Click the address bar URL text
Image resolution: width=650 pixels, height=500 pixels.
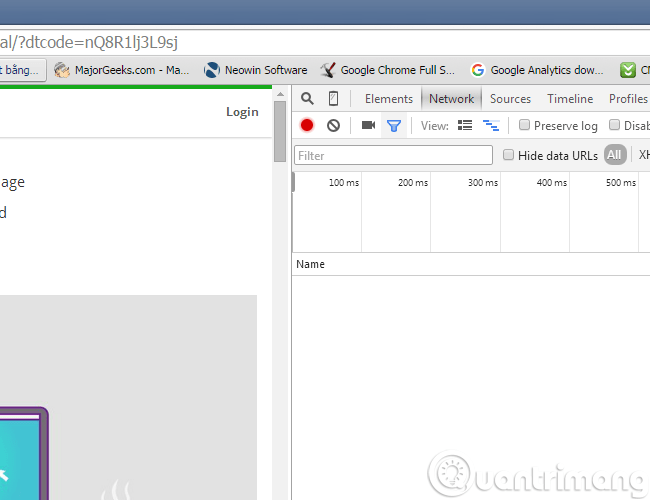click(89, 42)
